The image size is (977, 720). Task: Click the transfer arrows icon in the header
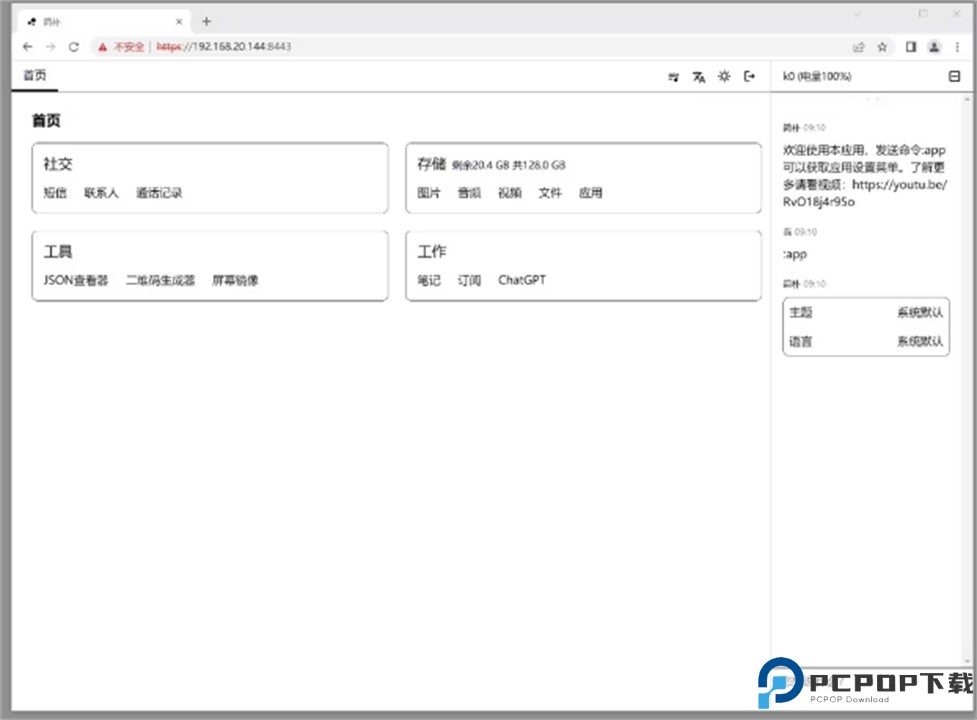674,77
